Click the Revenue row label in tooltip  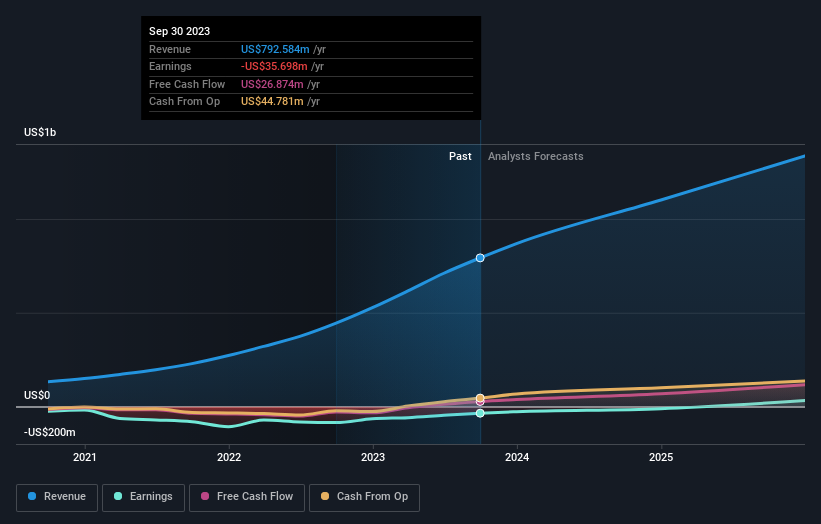170,49
